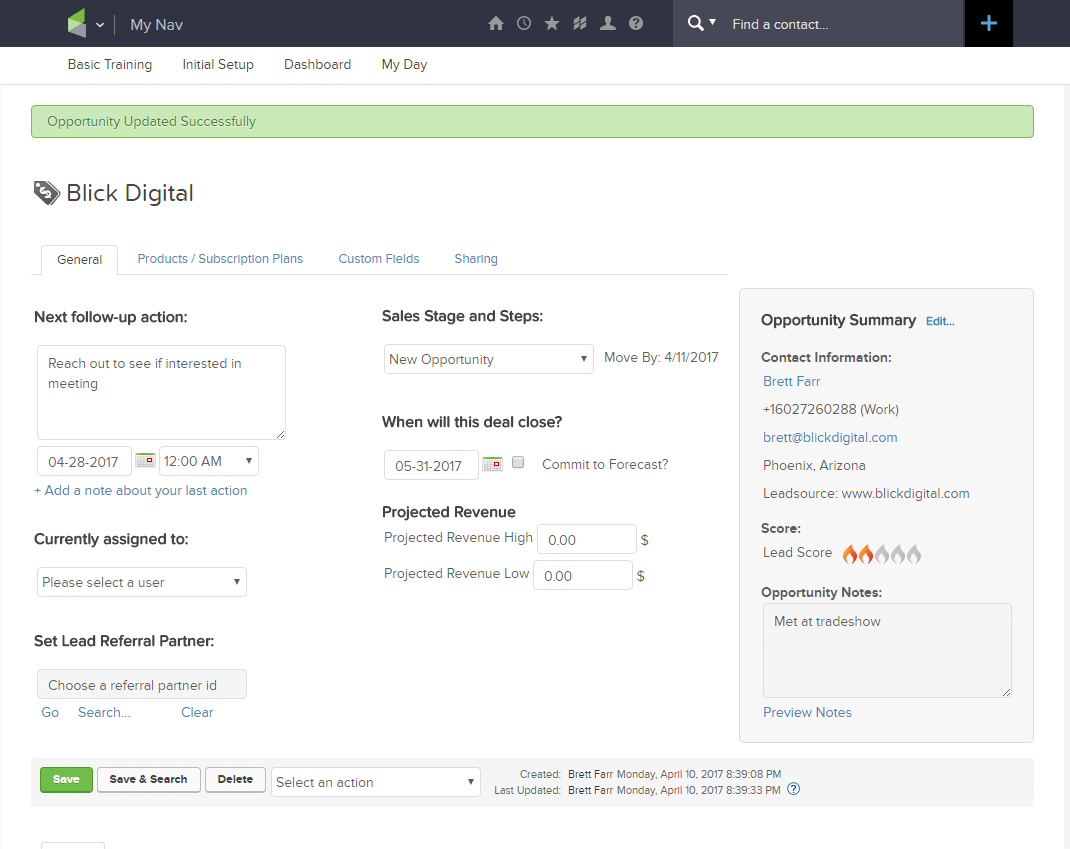Image resolution: width=1070 pixels, height=849 pixels.
Task: Open the user profile icon
Action: (x=608, y=24)
